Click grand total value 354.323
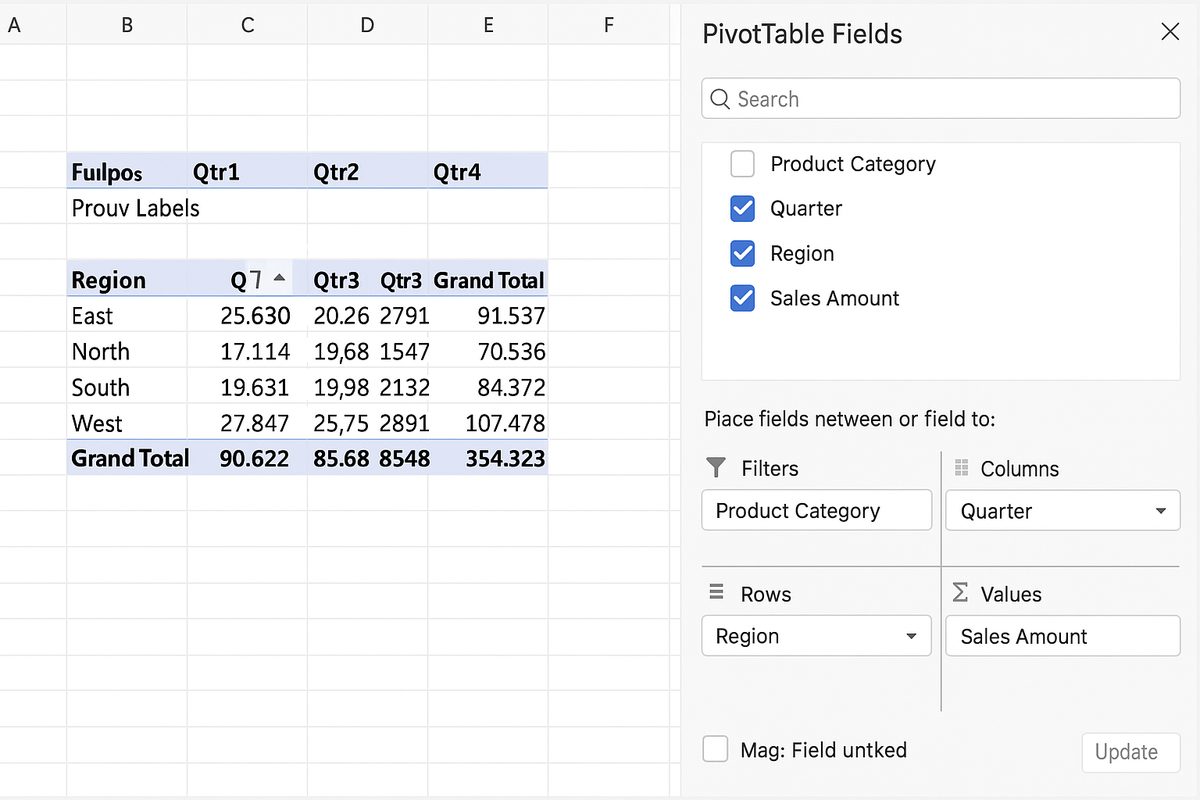Screen dimensions: 1200x800 [x=505, y=459]
